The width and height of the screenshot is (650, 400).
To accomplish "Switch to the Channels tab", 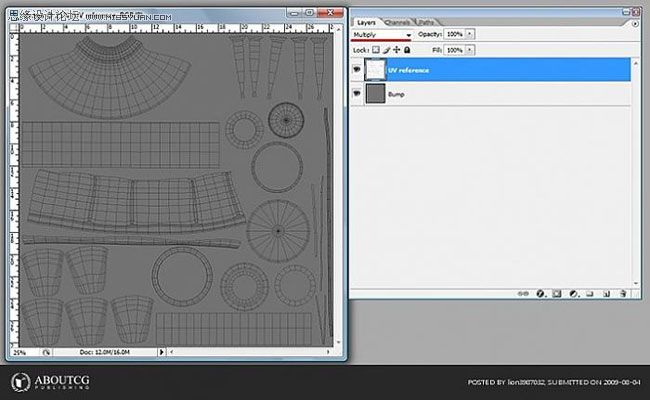I will coord(398,21).
